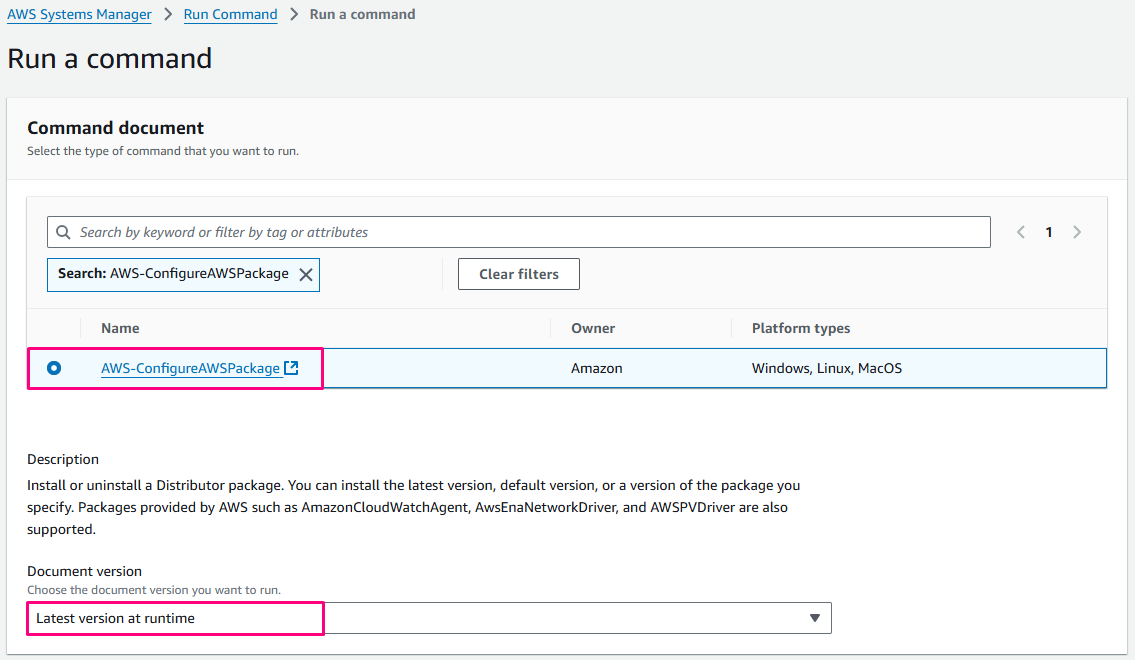Screen dimensions: 1135x660
Task: Open the Run Command breadcrumb link
Action: coord(231,15)
